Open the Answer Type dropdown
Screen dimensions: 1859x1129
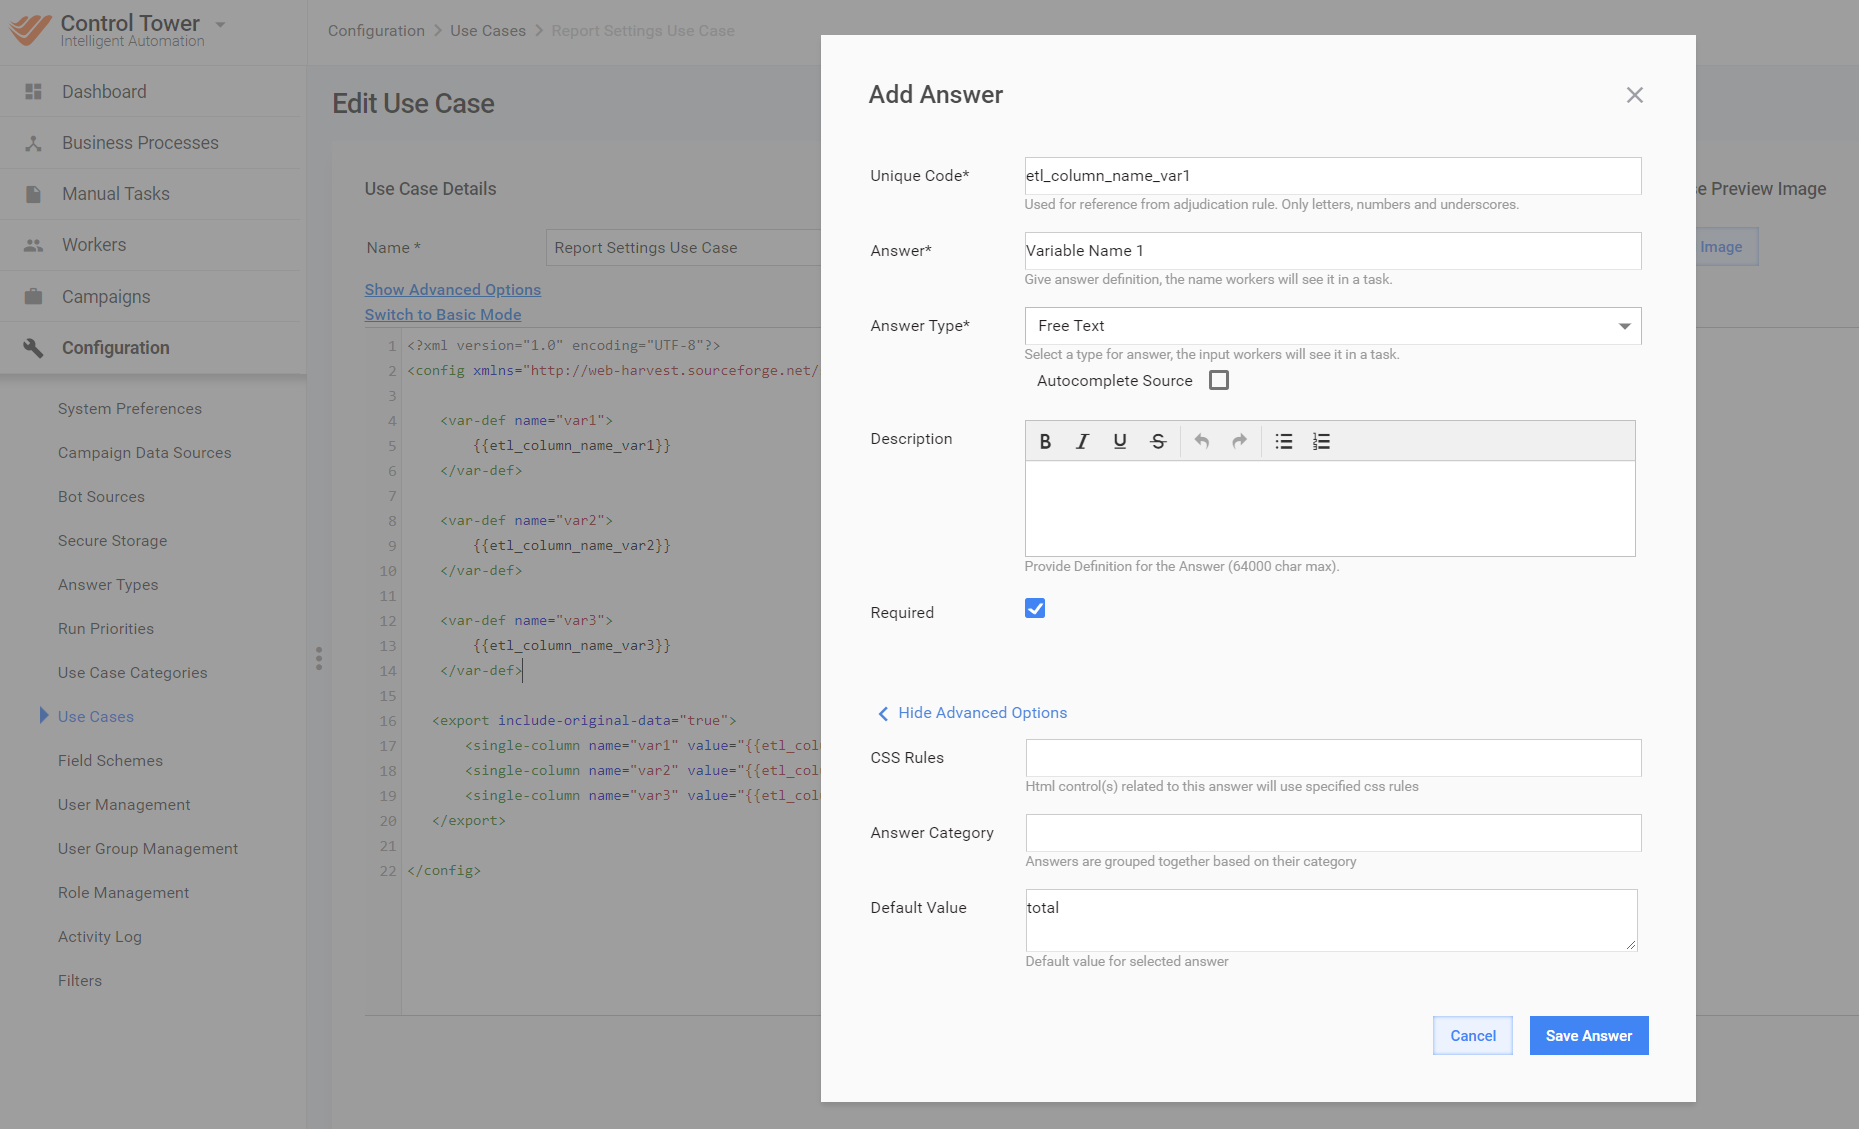click(1333, 326)
